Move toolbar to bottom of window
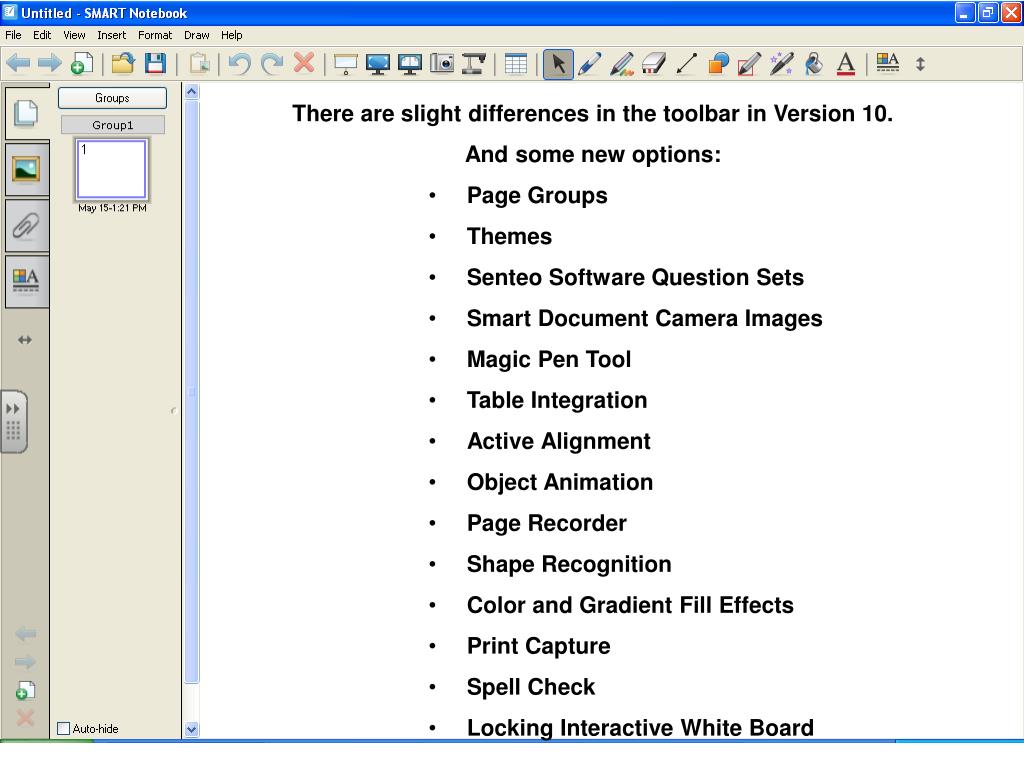This screenshot has height=768, width=1024. (920, 64)
